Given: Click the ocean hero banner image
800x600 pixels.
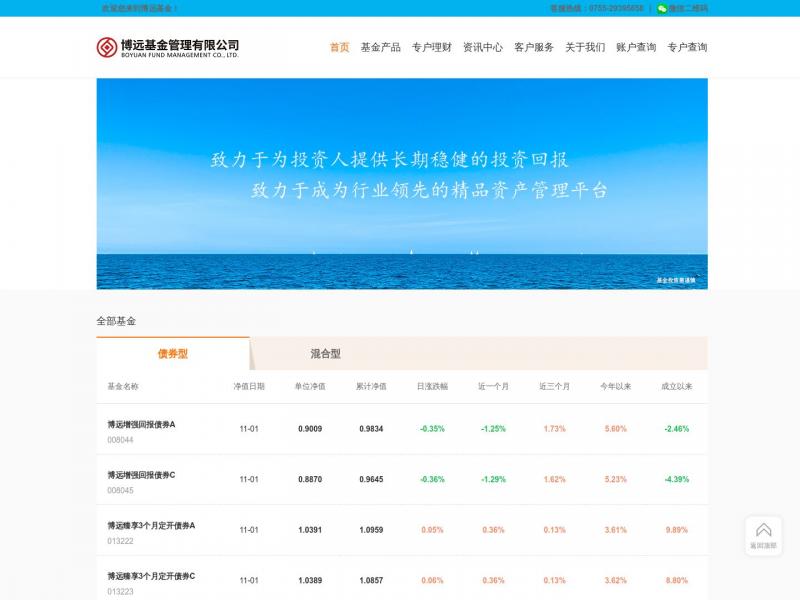Looking at the screenshot, I should pyautogui.click(x=401, y=183).
